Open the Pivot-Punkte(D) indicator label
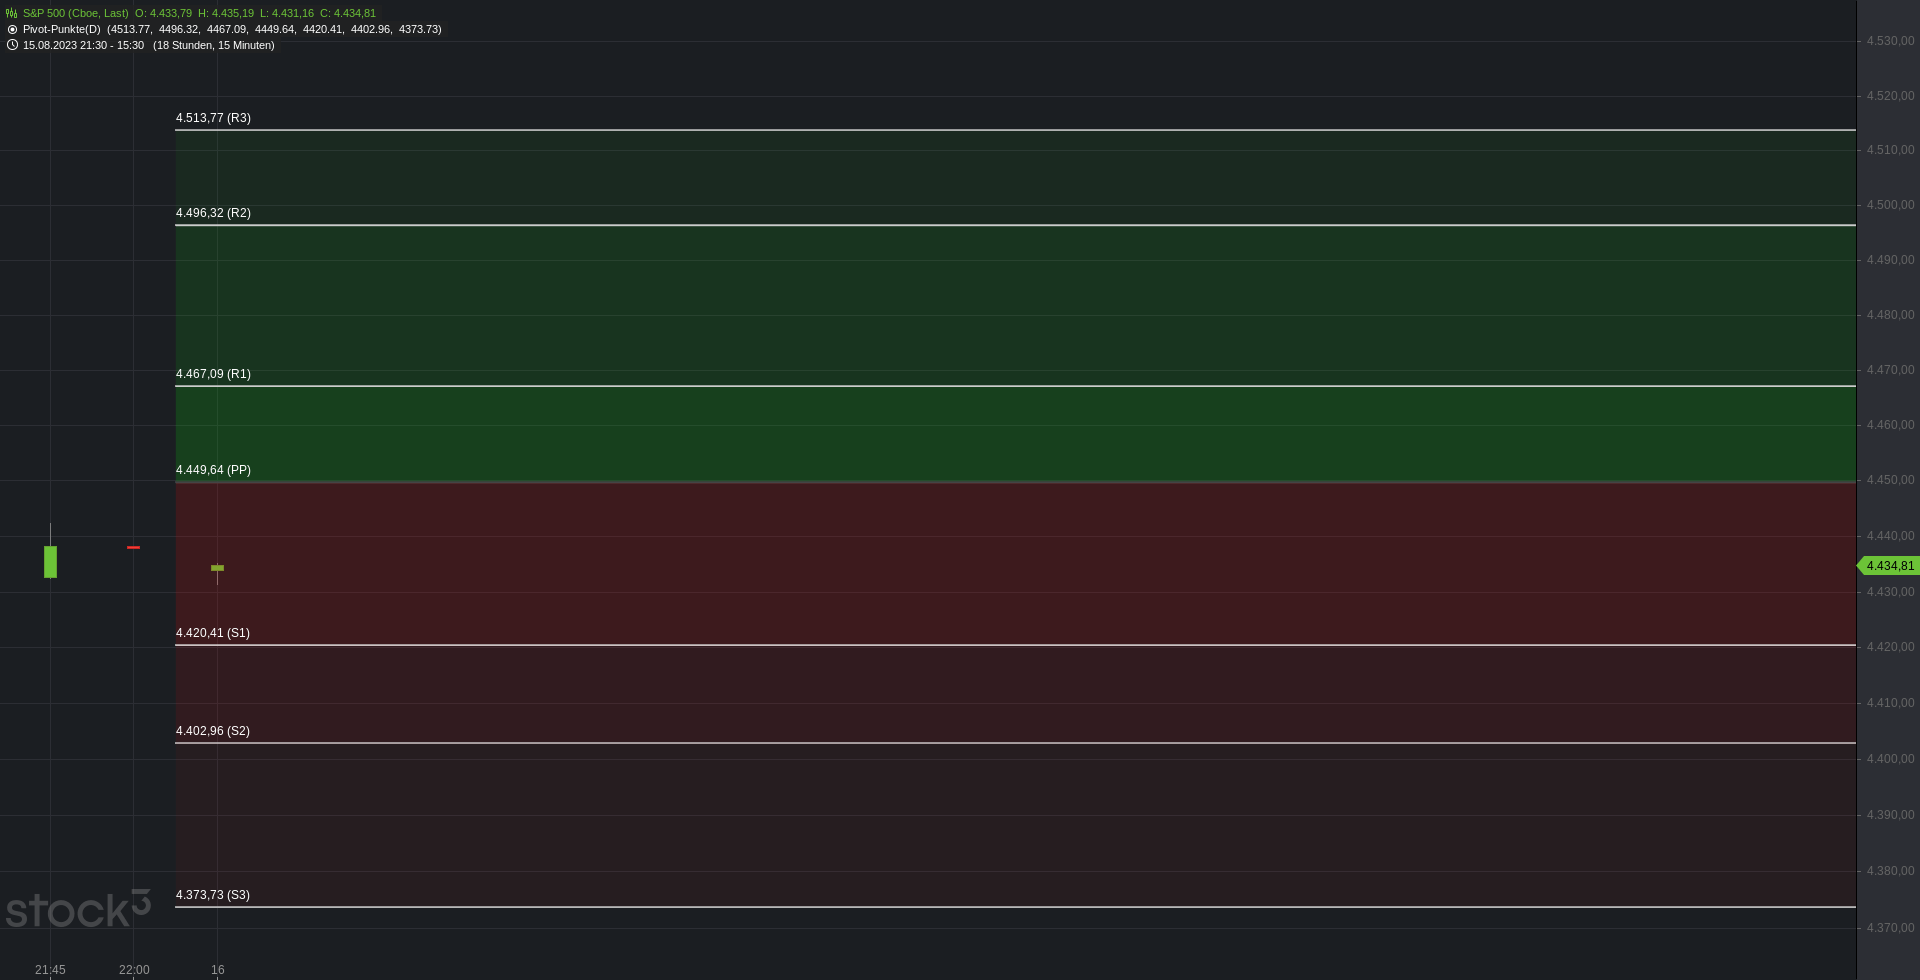The height and width of the screenshot is (980, 1920). [61, 29]
